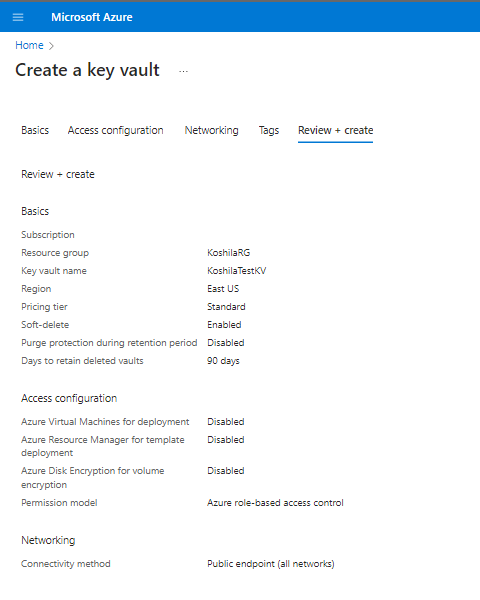Select the Review + create tab
The image size is (480, 600).
[335, 130]
